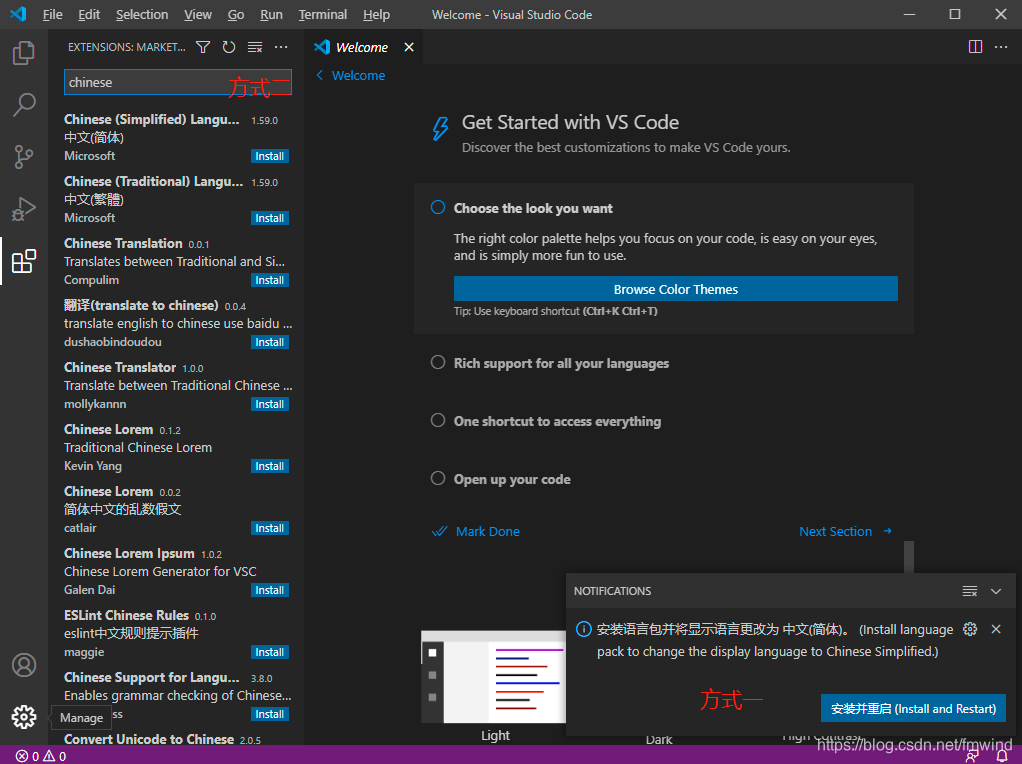Open the Explorer view in activity bar

click(x=23, y=53)
